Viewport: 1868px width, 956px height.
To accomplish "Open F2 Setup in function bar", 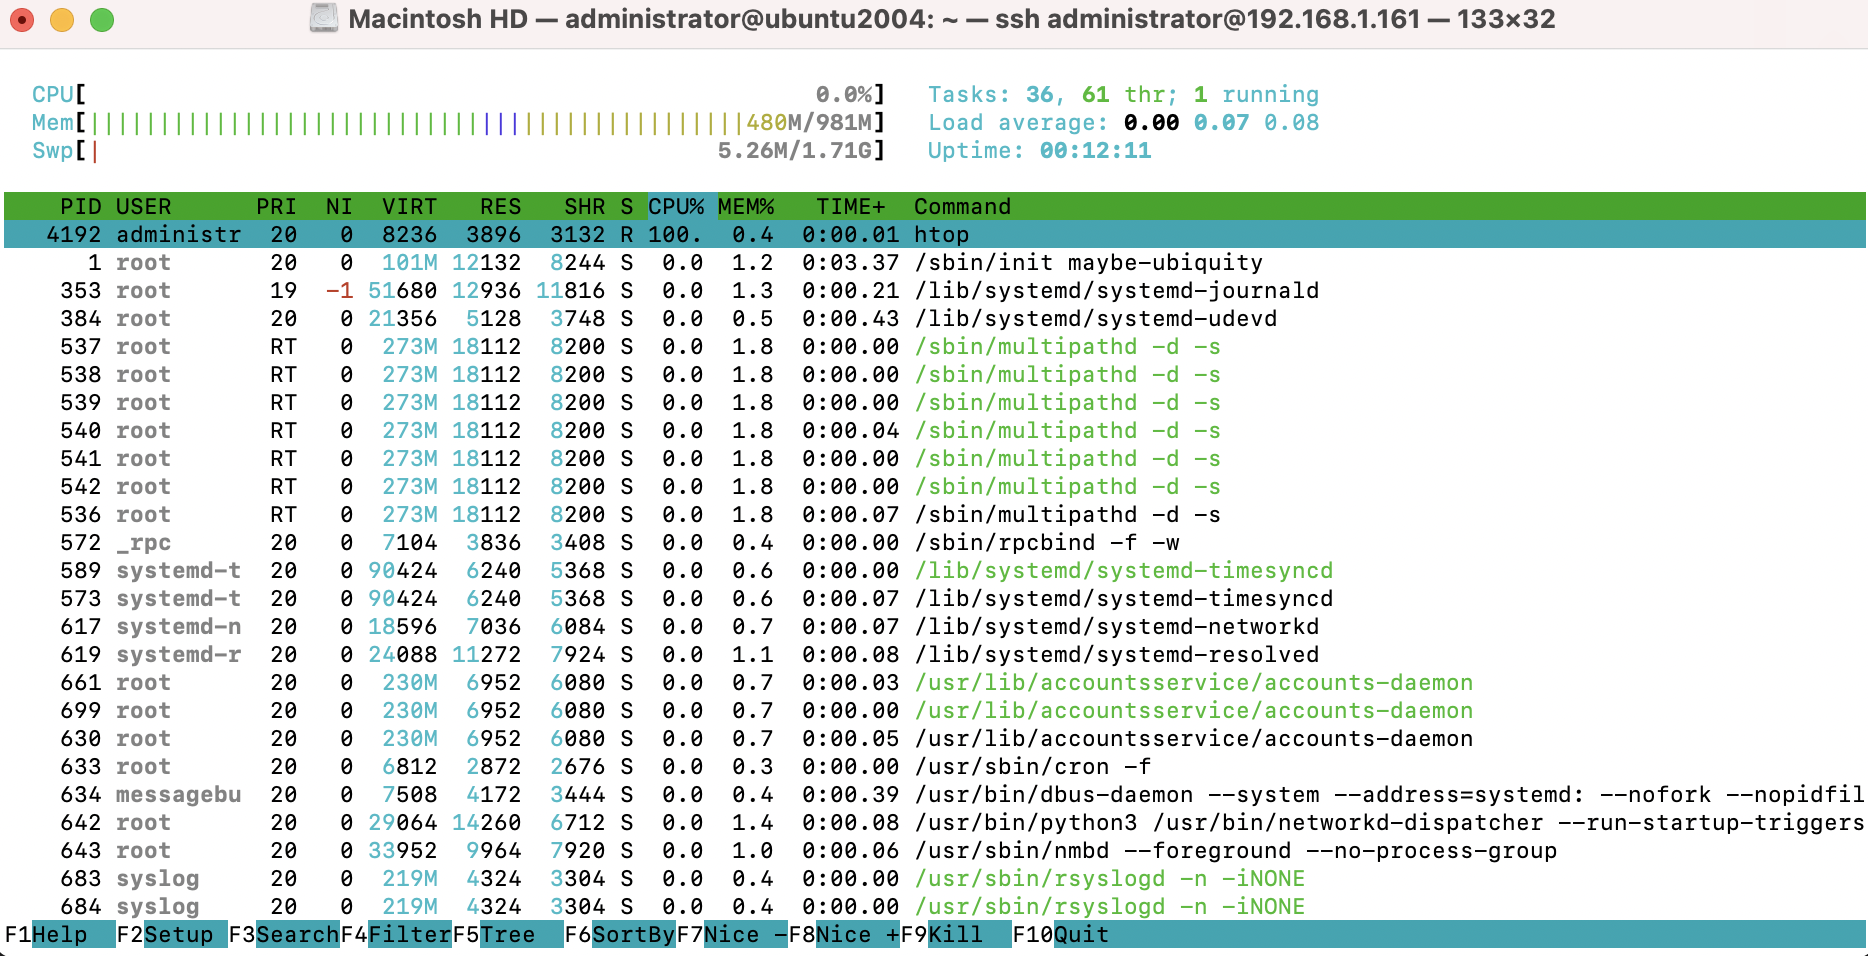I will [x=172, y=934].
